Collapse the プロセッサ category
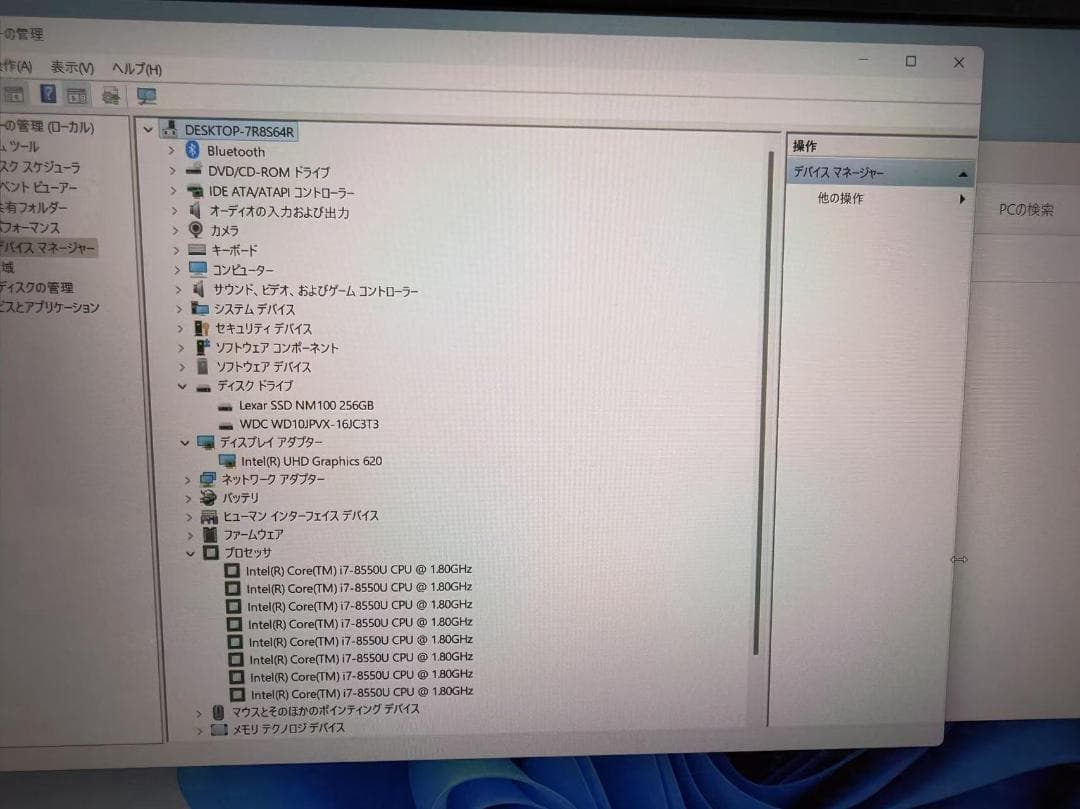 tap(190, 552)
